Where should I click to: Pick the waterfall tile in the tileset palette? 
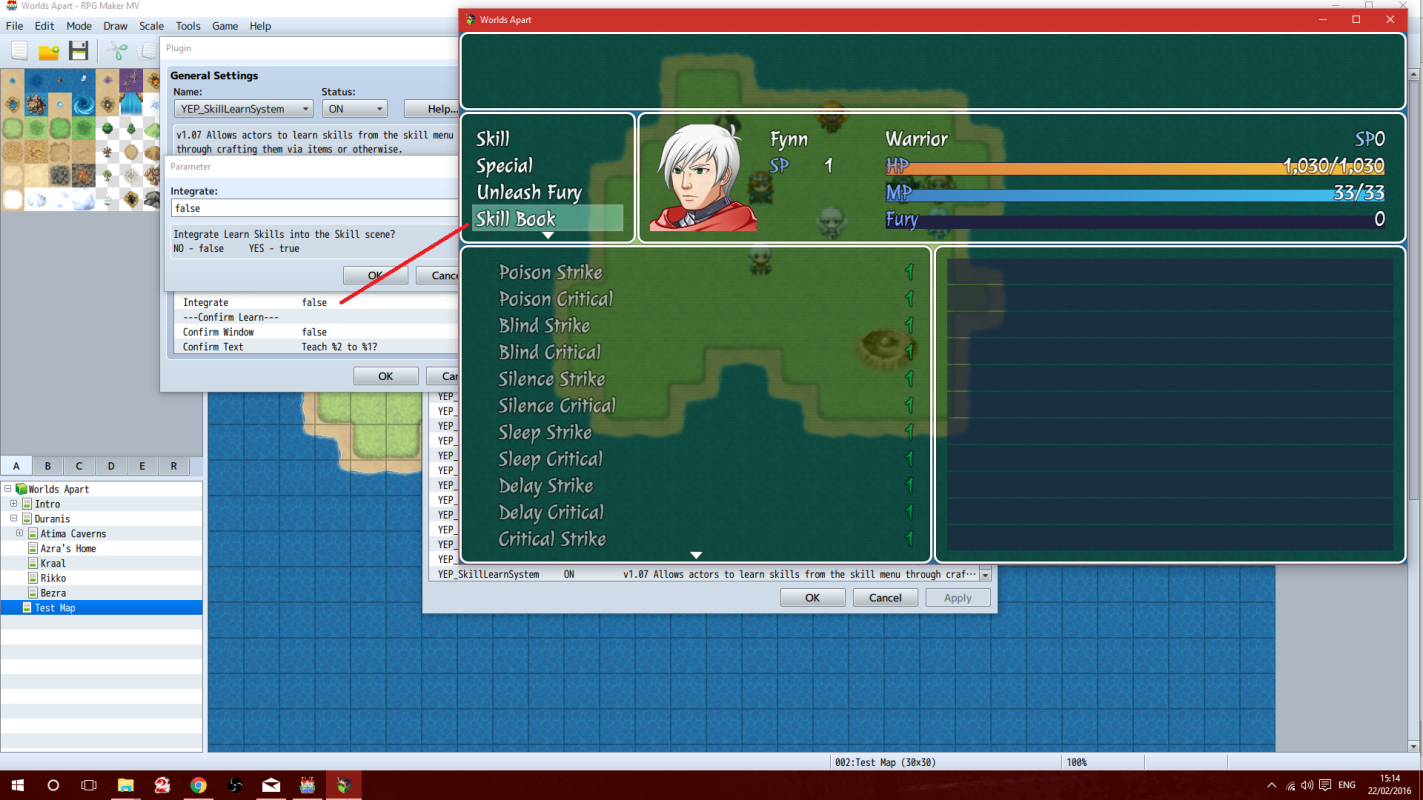(x=131, y=103)
